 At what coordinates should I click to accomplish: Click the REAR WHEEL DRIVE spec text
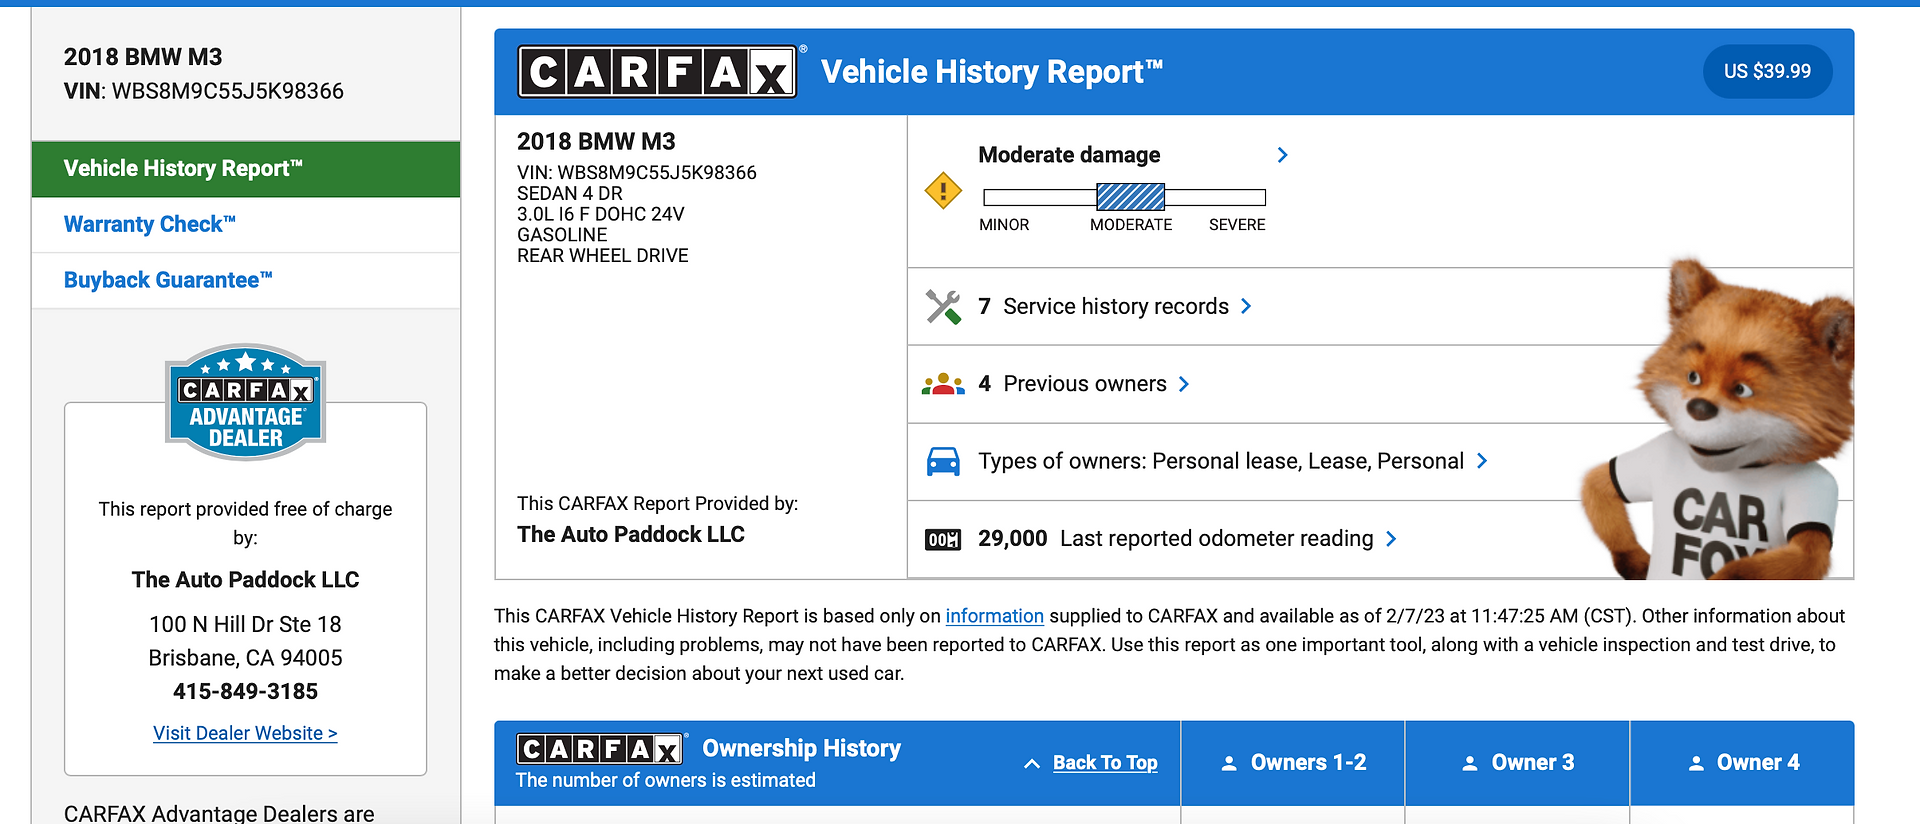pos(603,256)
